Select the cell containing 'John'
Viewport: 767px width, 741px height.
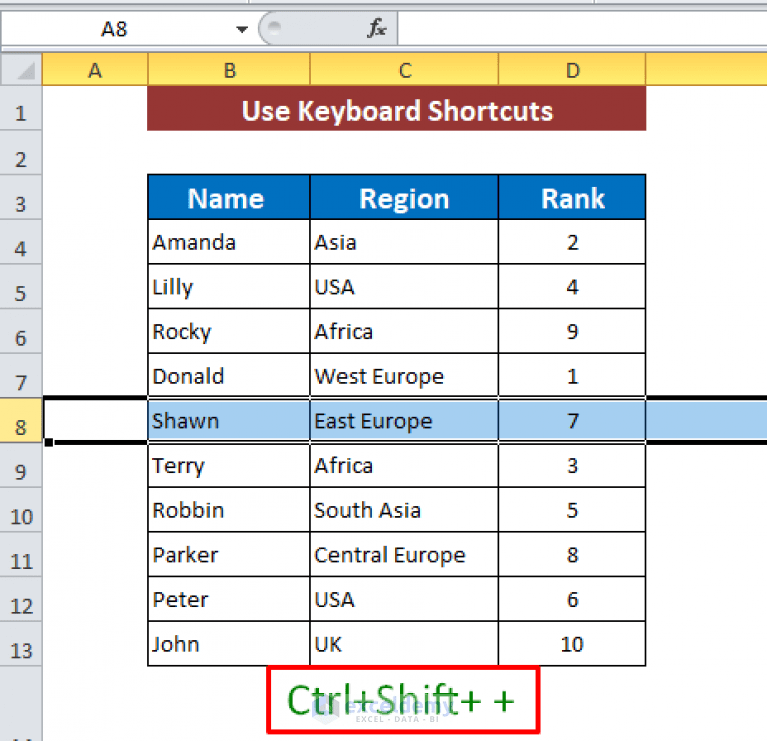pos(228,644)
